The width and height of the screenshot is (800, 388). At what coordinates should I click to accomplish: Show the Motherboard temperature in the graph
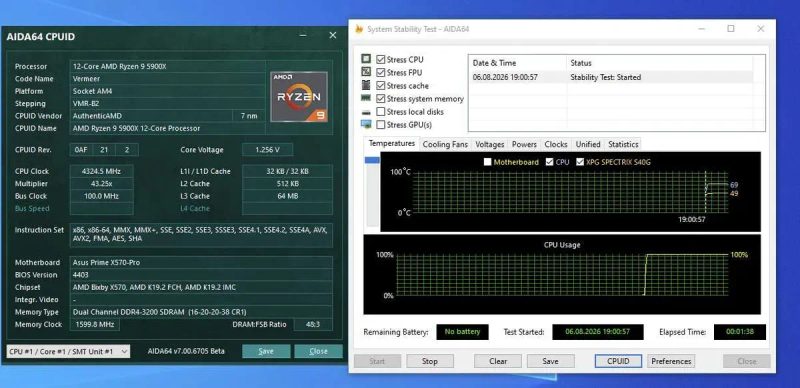point(487,162)
